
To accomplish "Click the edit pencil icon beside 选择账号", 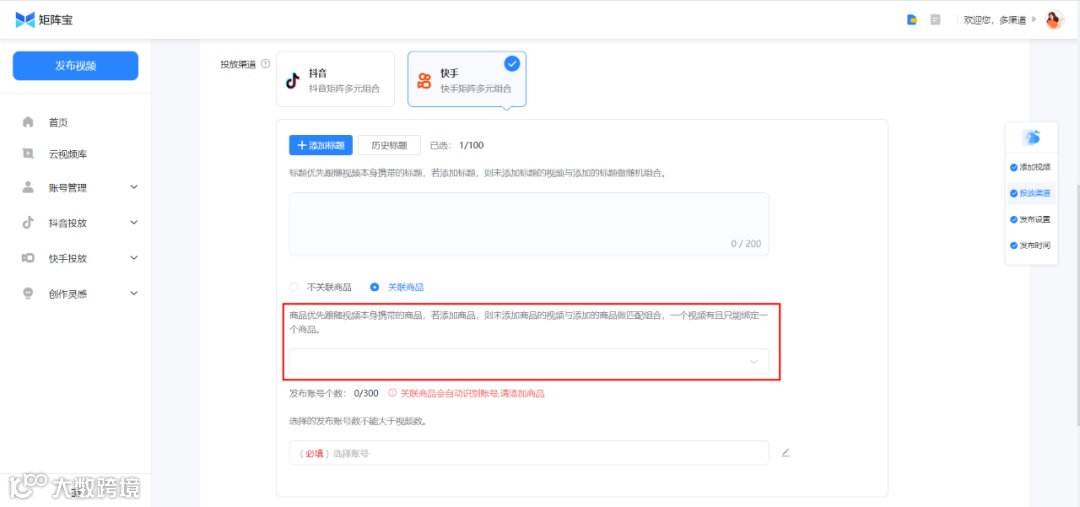I will (786, 453).
